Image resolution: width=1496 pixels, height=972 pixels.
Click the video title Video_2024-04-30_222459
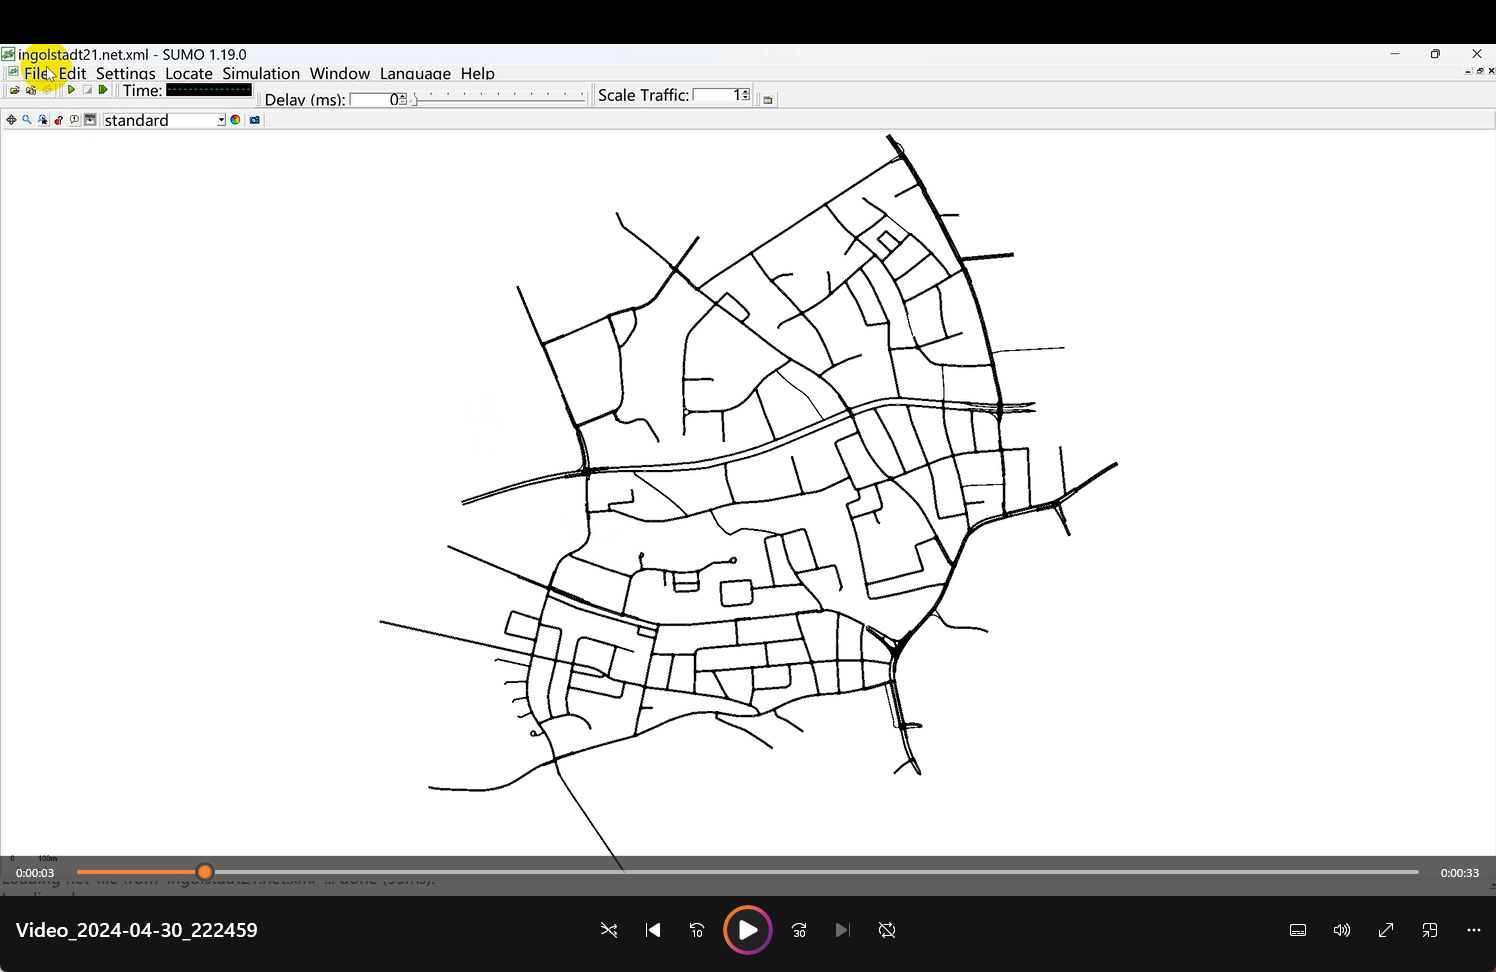(137, 930)
